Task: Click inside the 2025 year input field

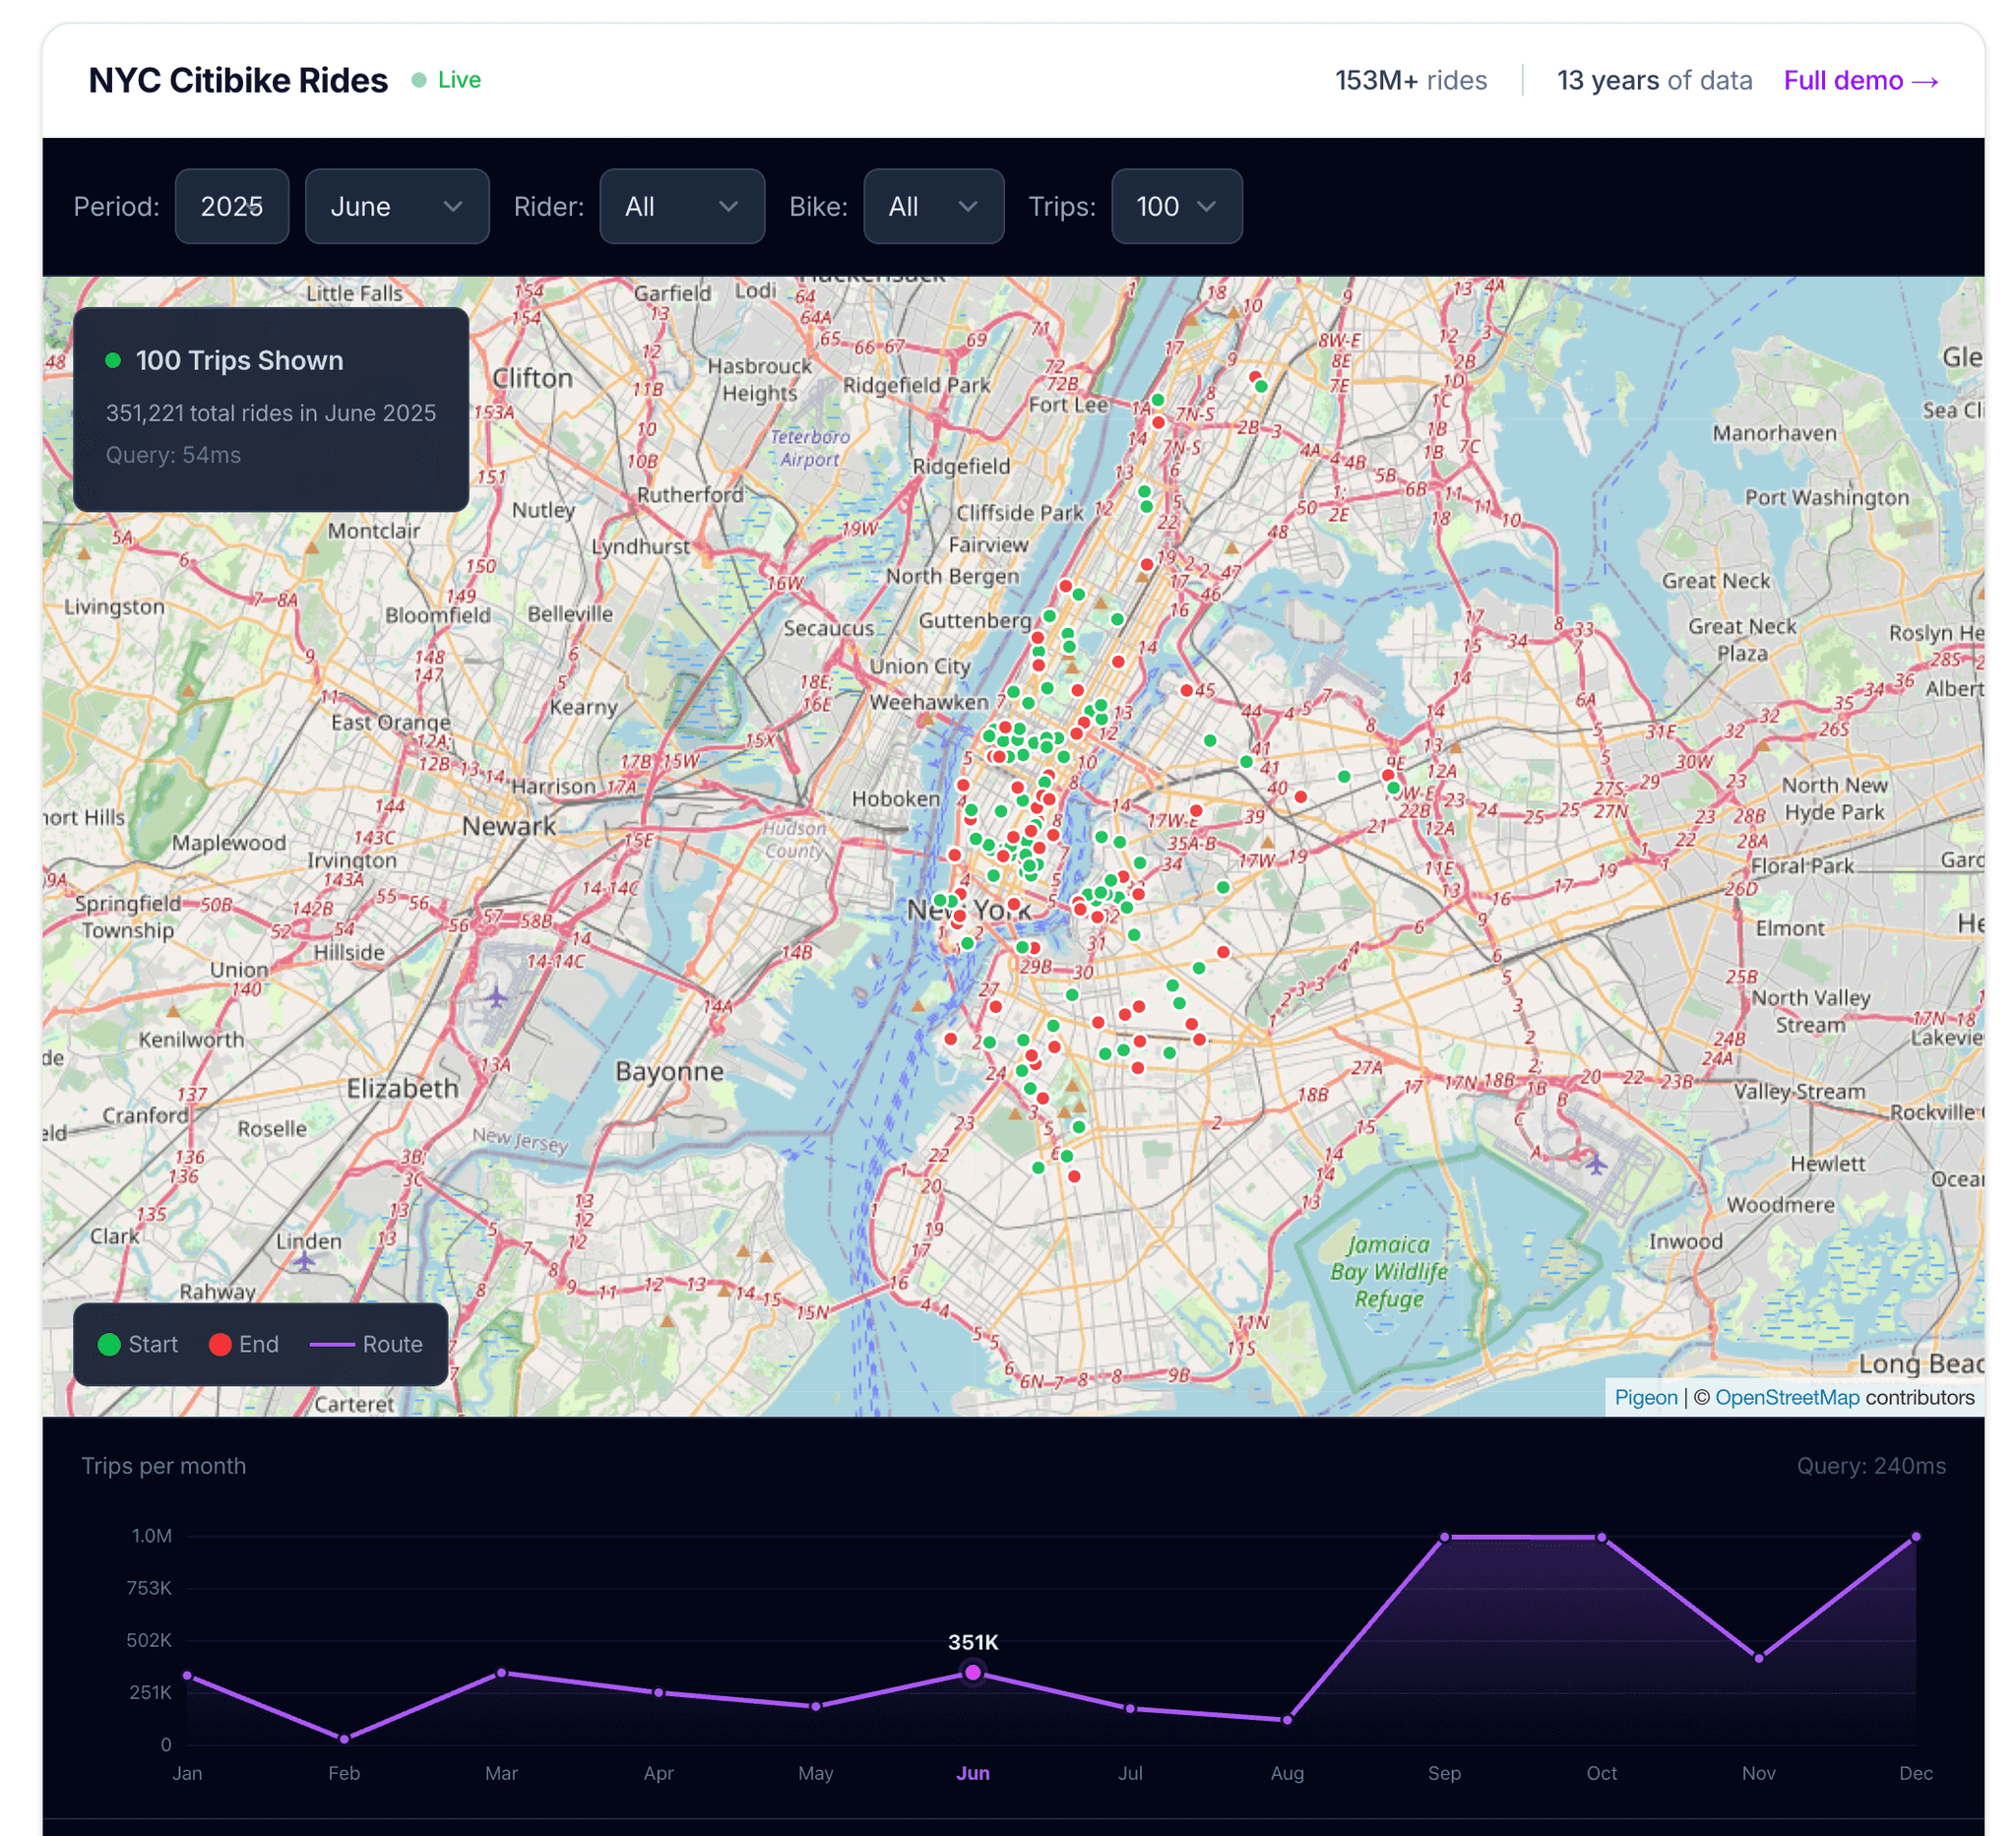Action: tap(232, 207)
